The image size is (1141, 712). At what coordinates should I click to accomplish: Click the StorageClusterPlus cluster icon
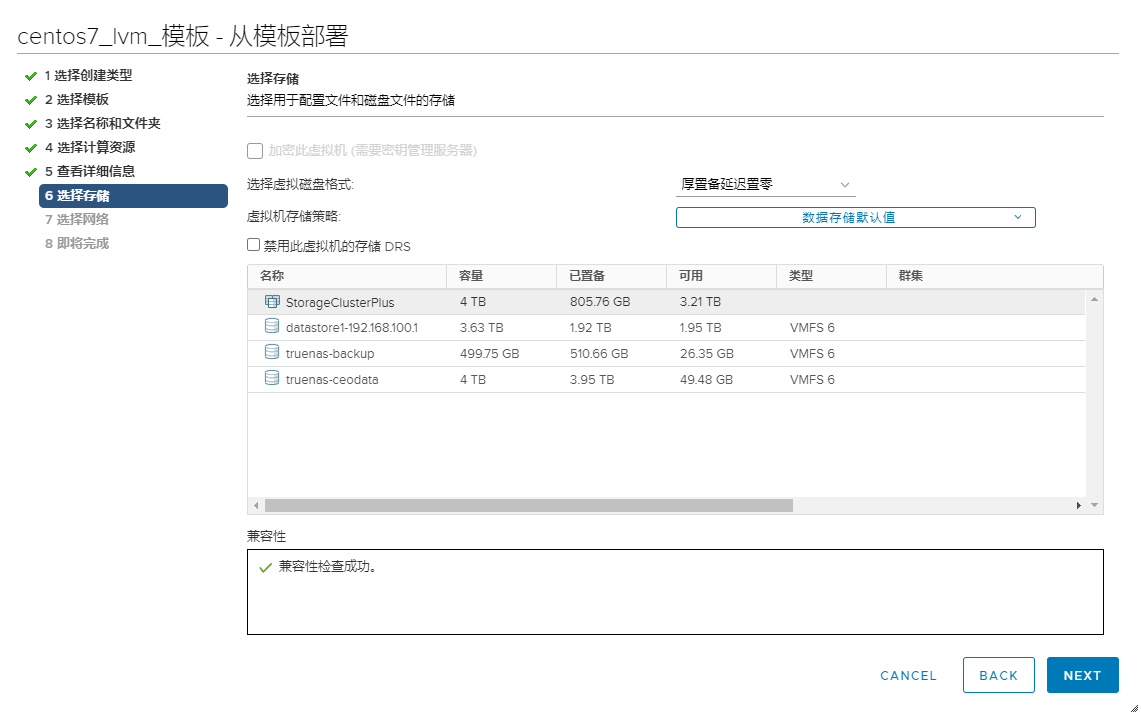(x=272, y=301)
